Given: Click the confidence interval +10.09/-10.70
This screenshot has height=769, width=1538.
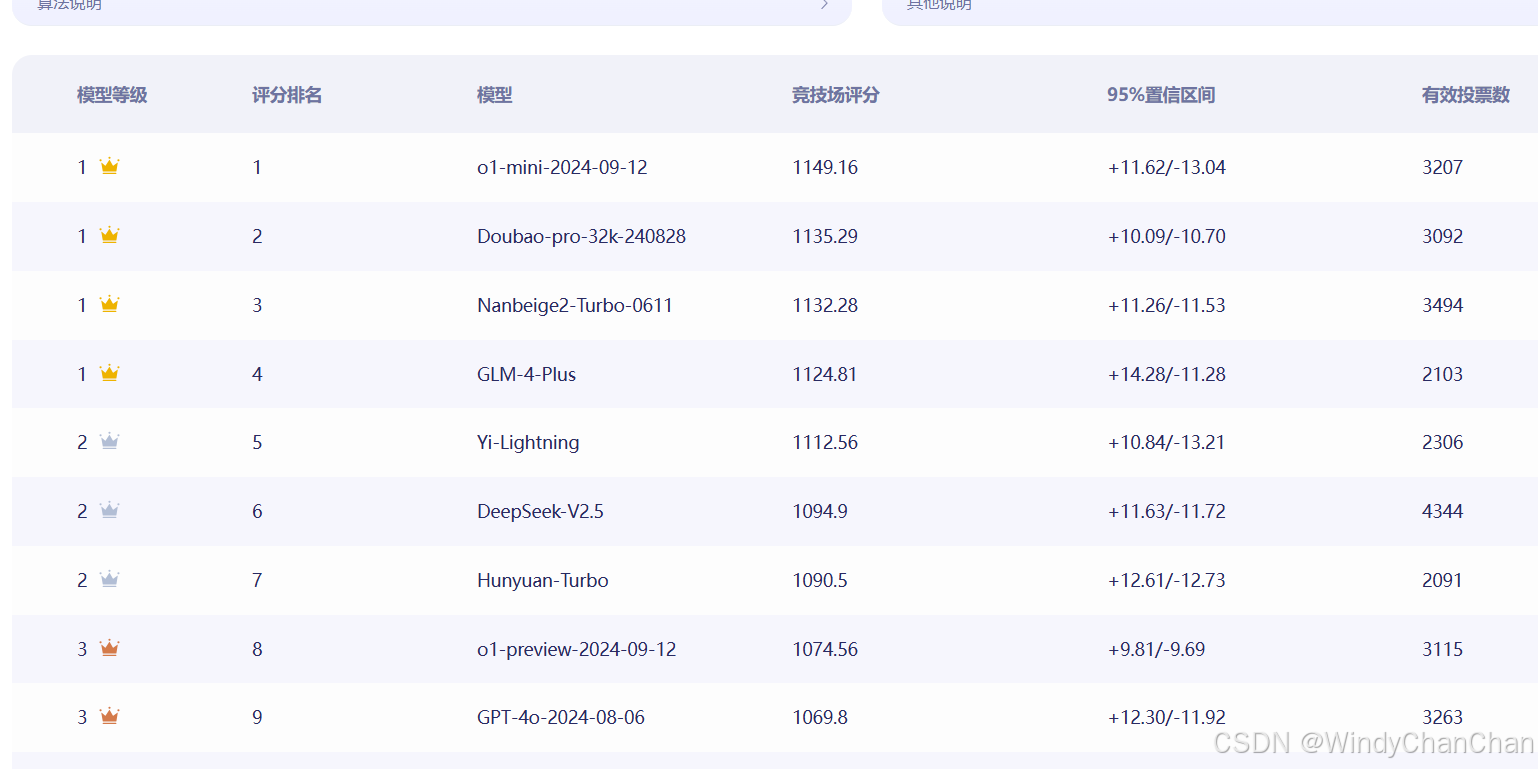Looking at the screenshot, I should (x=1167, y=236).
